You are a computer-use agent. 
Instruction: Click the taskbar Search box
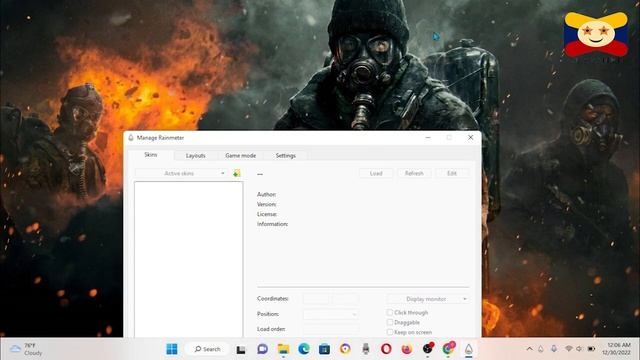[207, 349]
